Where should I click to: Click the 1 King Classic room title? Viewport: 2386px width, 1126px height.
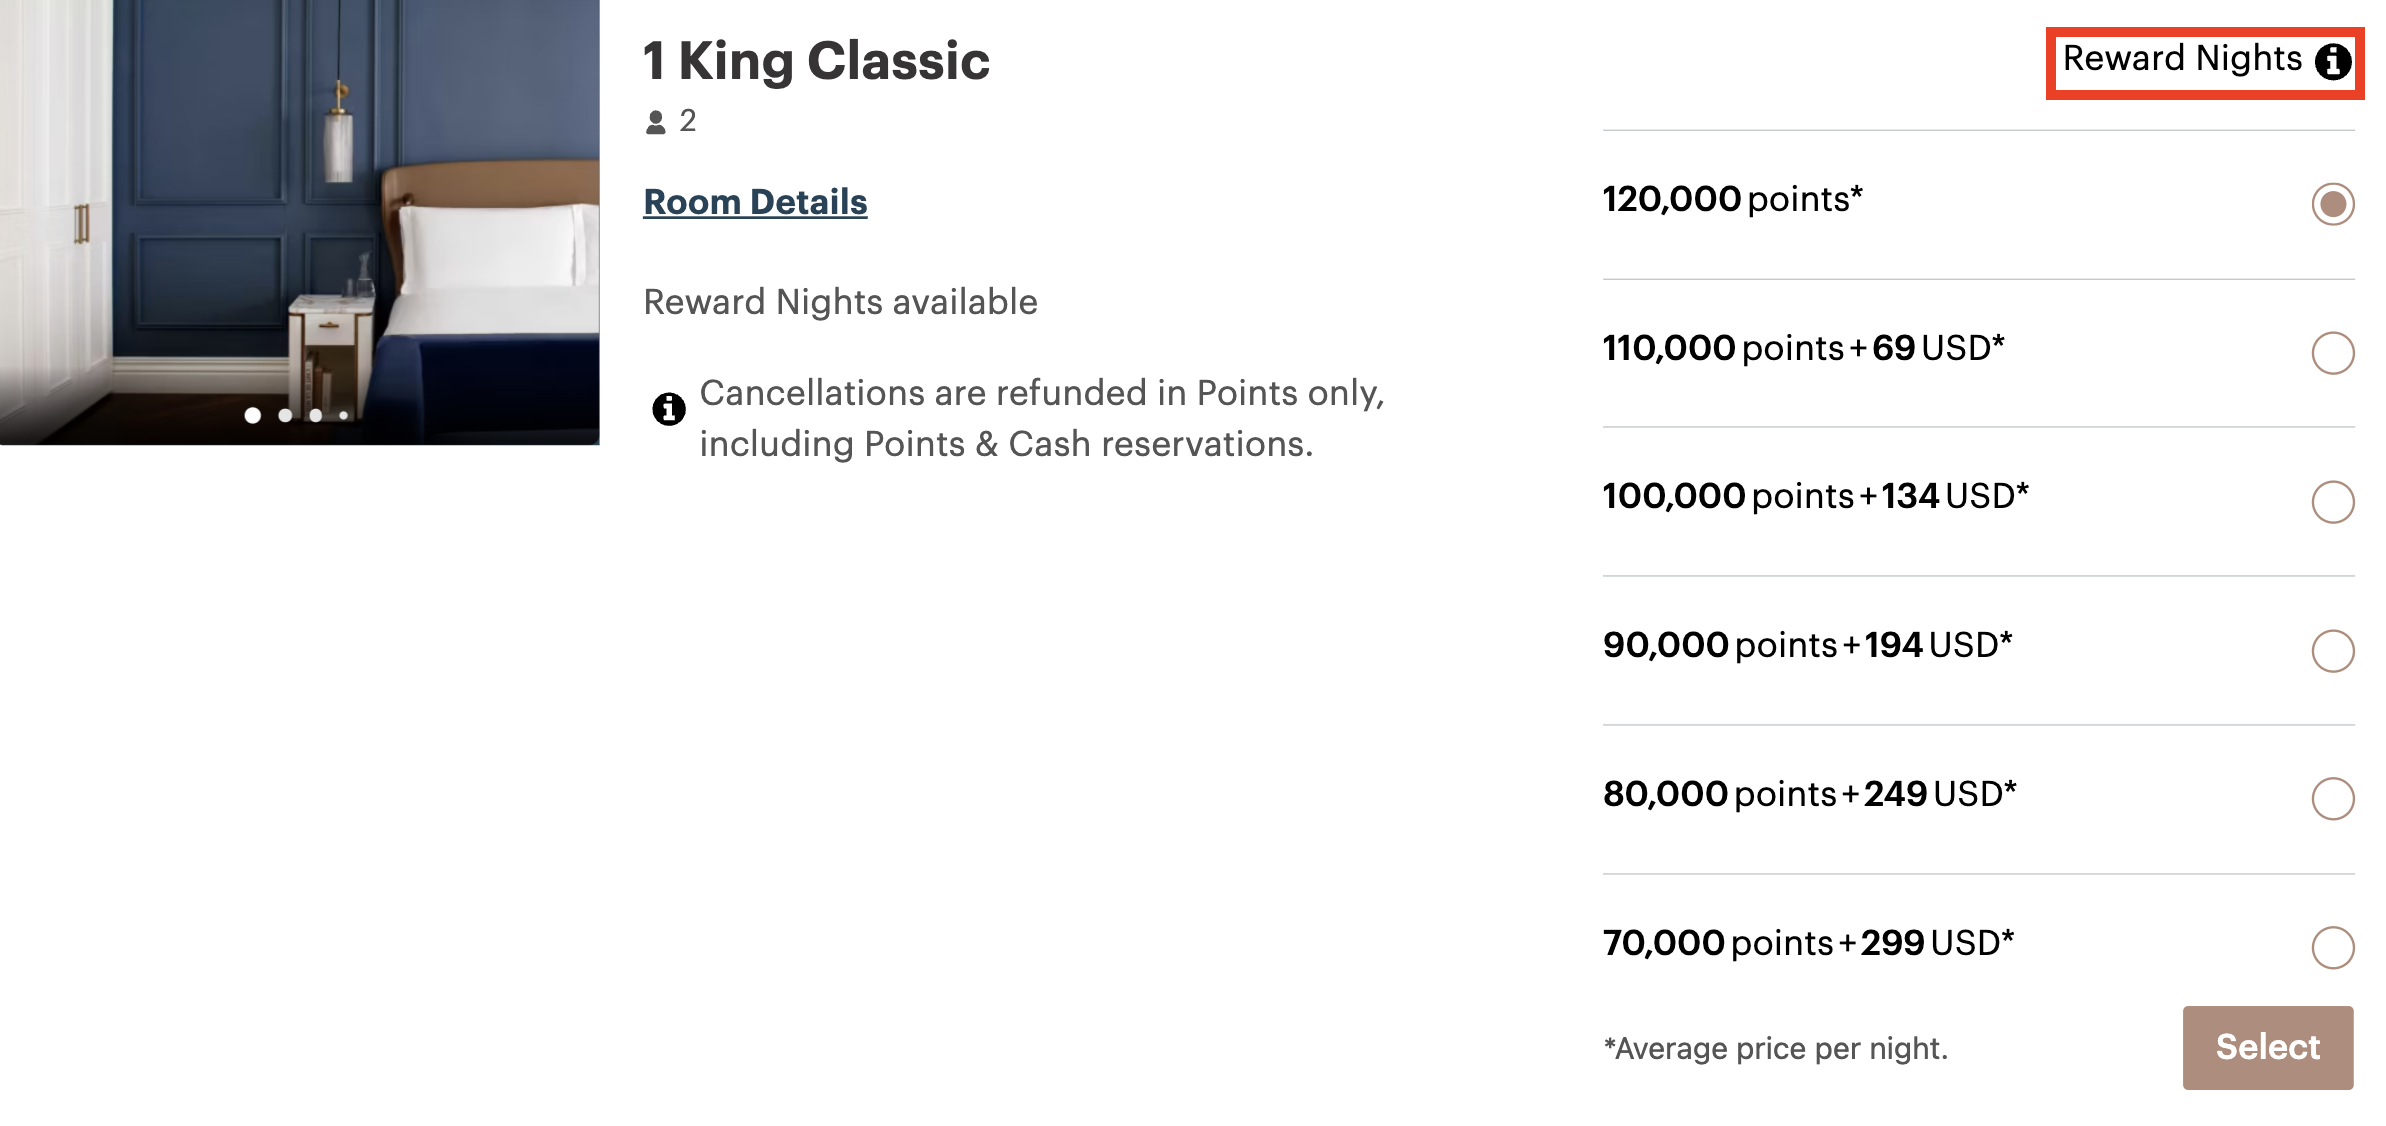(817, 60)
